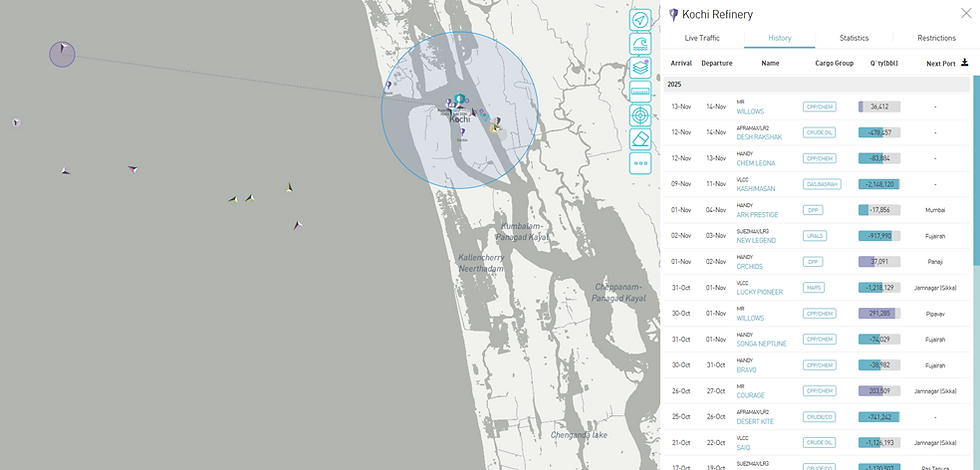The height and width of the screenshot is (470, 980).
Task: Click the MARS cargo tag
Action: 814,288
